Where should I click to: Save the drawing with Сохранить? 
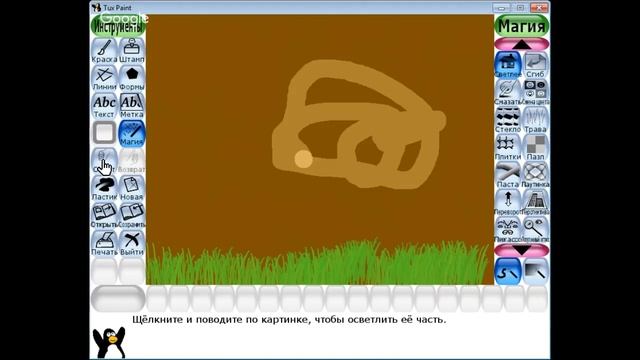[132, 216]
